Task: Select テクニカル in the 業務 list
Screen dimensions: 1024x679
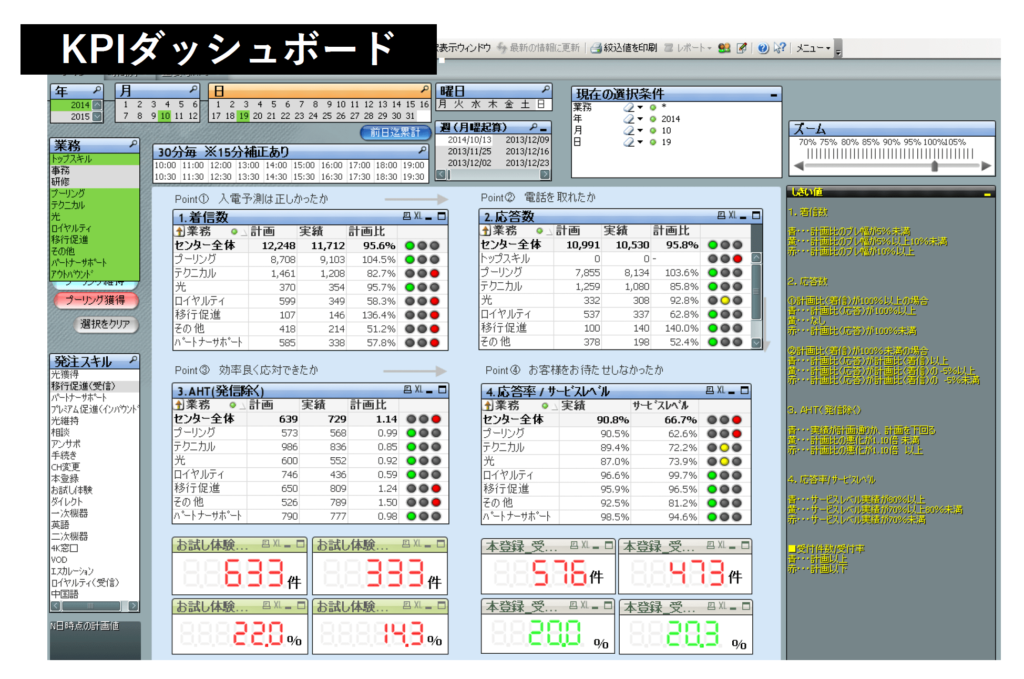Action: (68, 204)
